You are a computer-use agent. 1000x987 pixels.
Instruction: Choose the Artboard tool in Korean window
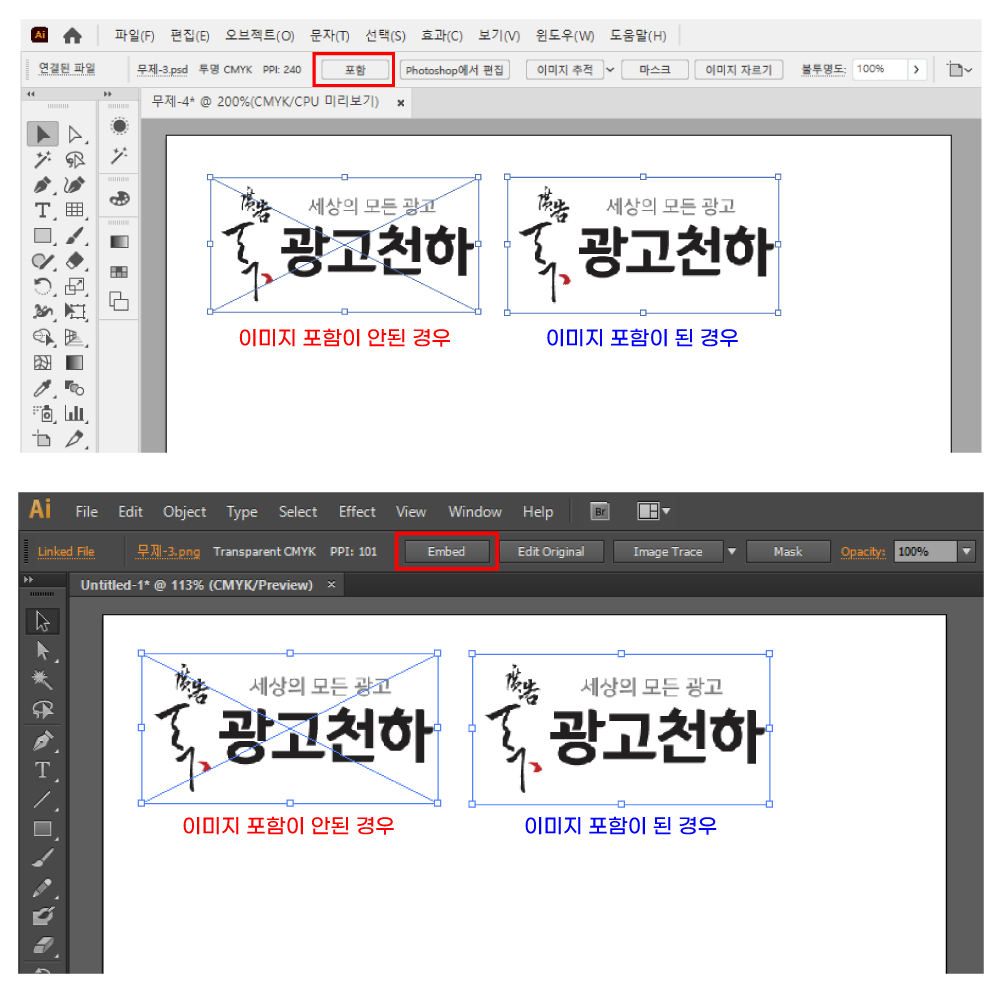pyautogui.click(x=43, y=439)
